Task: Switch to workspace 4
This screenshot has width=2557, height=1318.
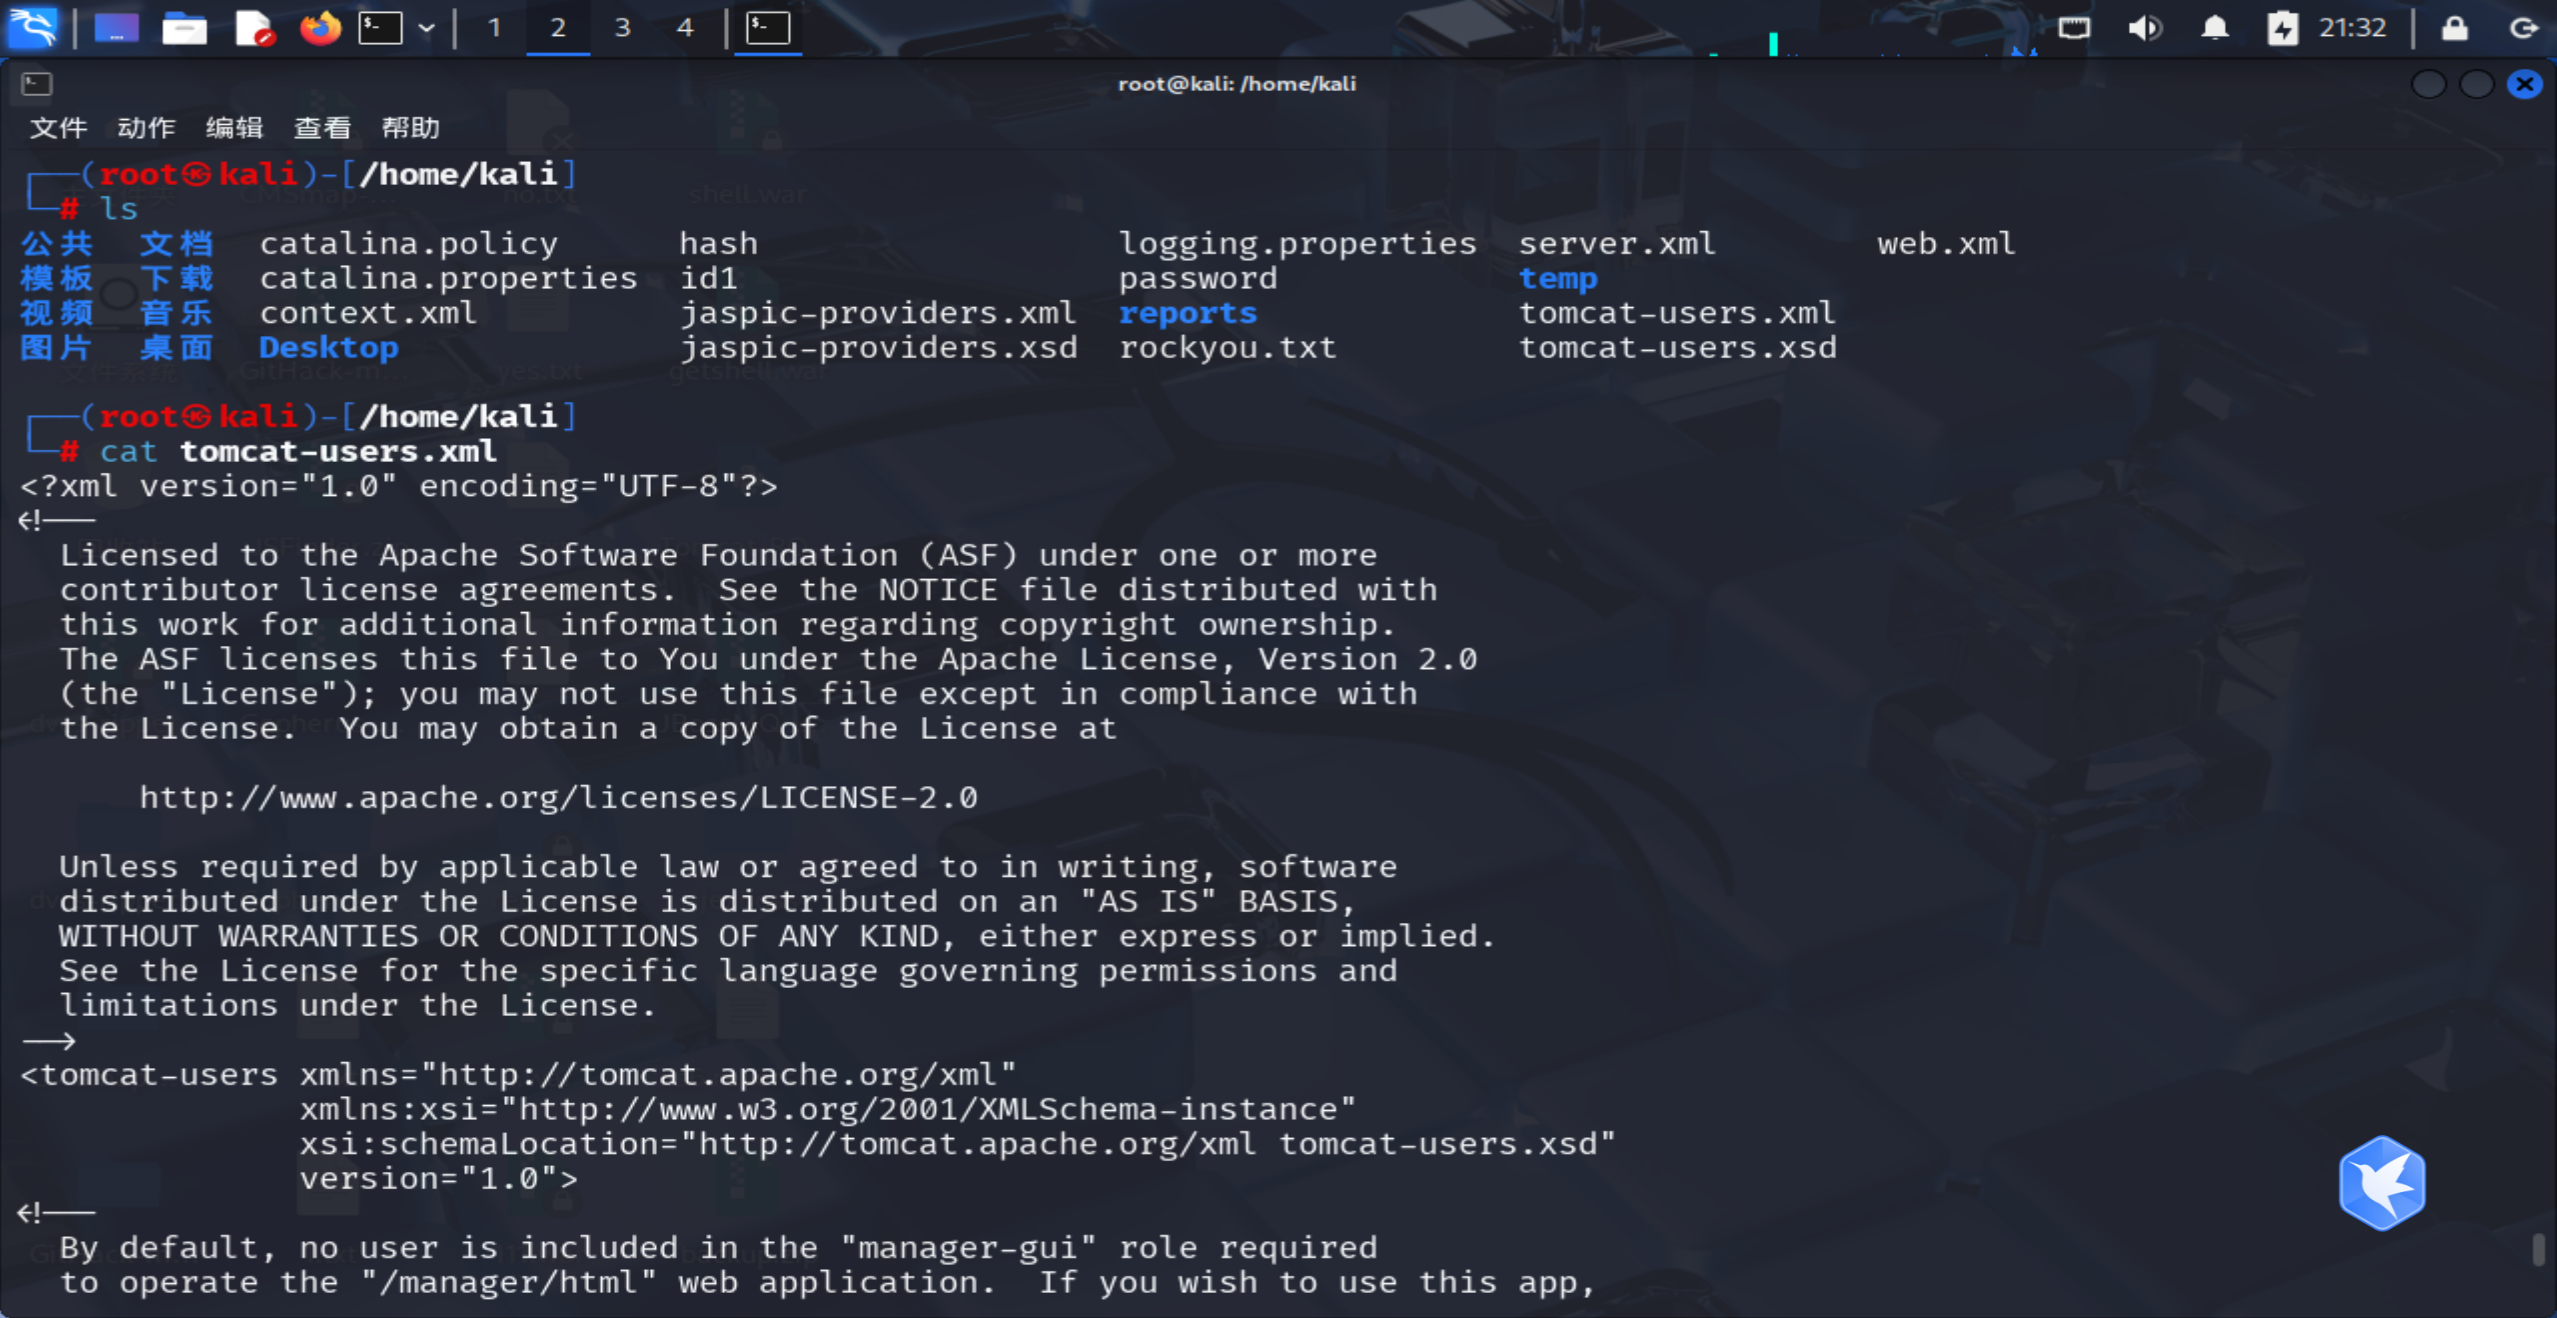Action: [685, 28]
